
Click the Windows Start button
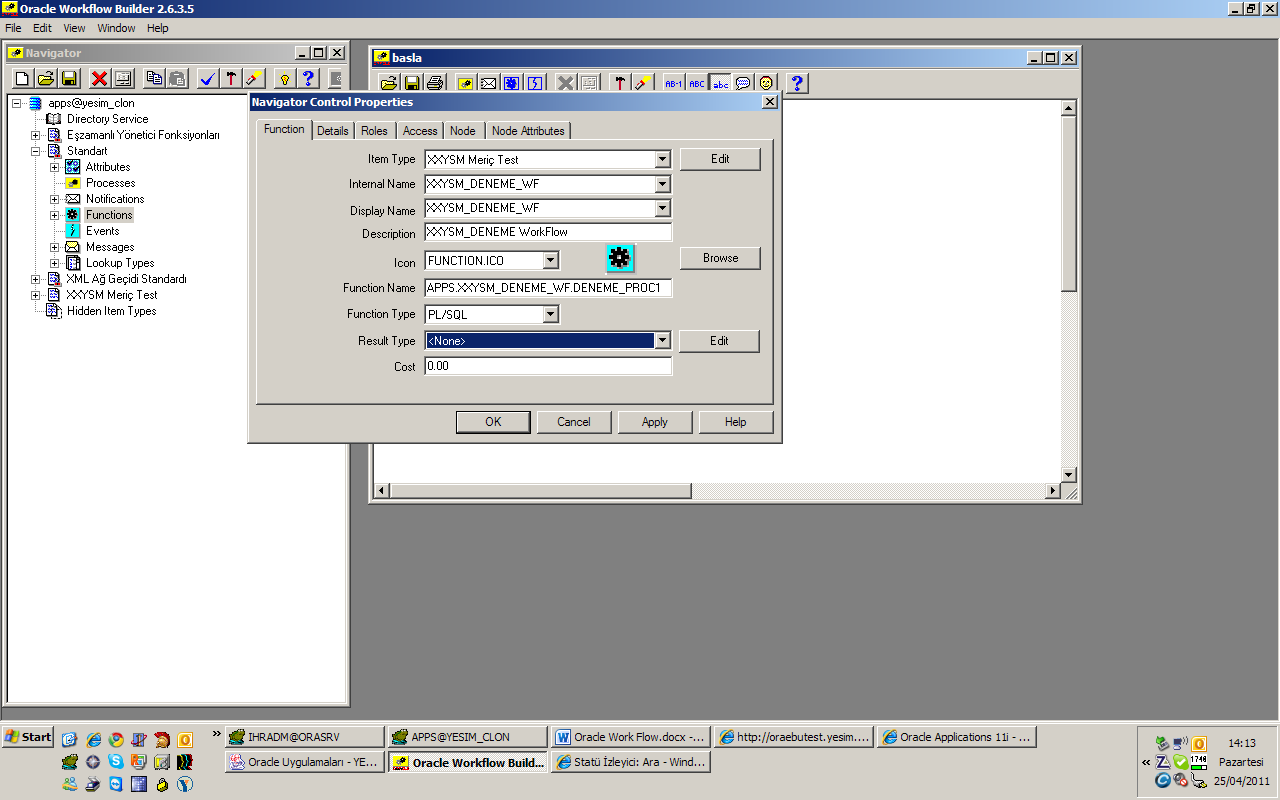(x=28, y=737)
